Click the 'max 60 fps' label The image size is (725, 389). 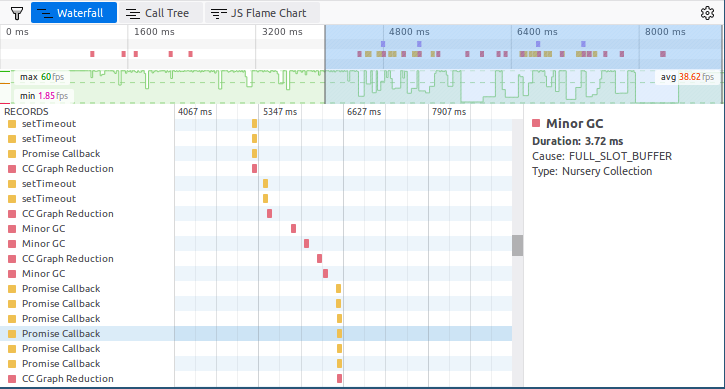coord(42,77)
